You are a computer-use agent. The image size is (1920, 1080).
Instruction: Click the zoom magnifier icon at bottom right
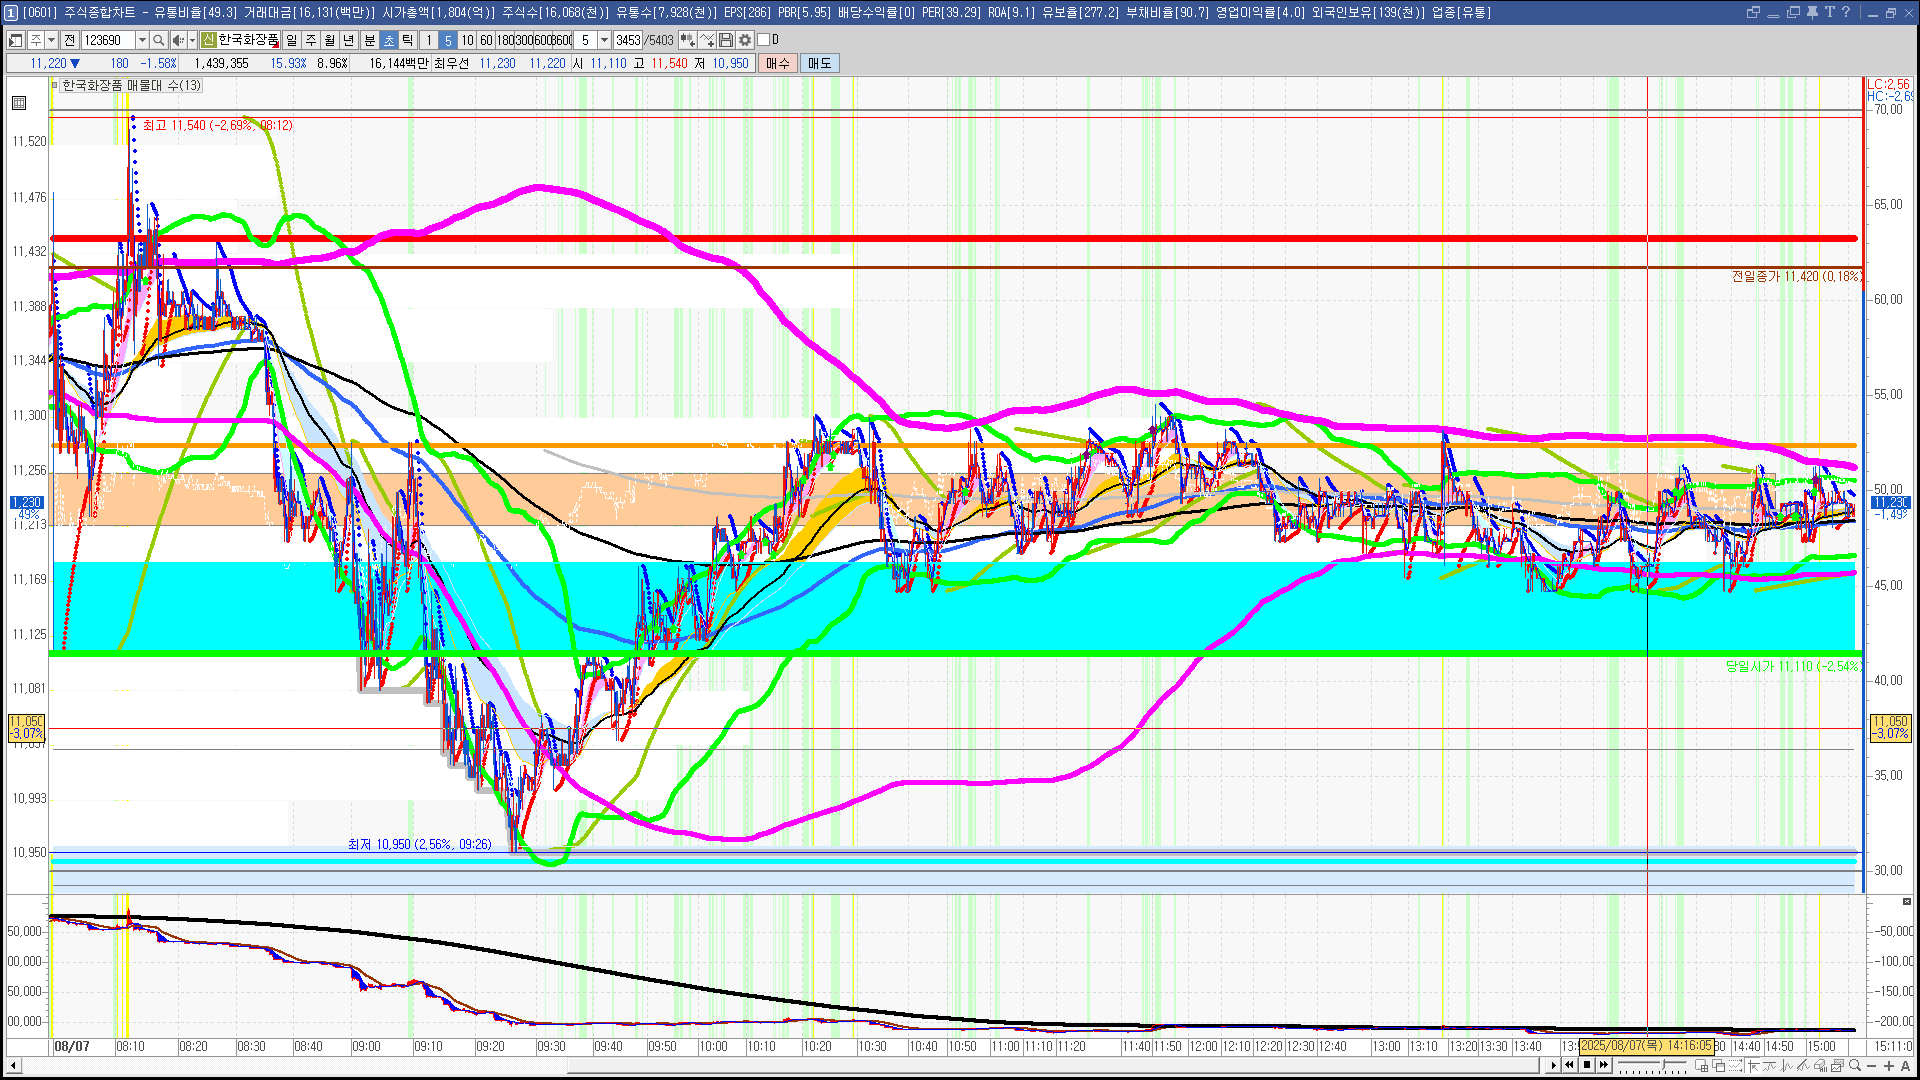(1855, 1065)
